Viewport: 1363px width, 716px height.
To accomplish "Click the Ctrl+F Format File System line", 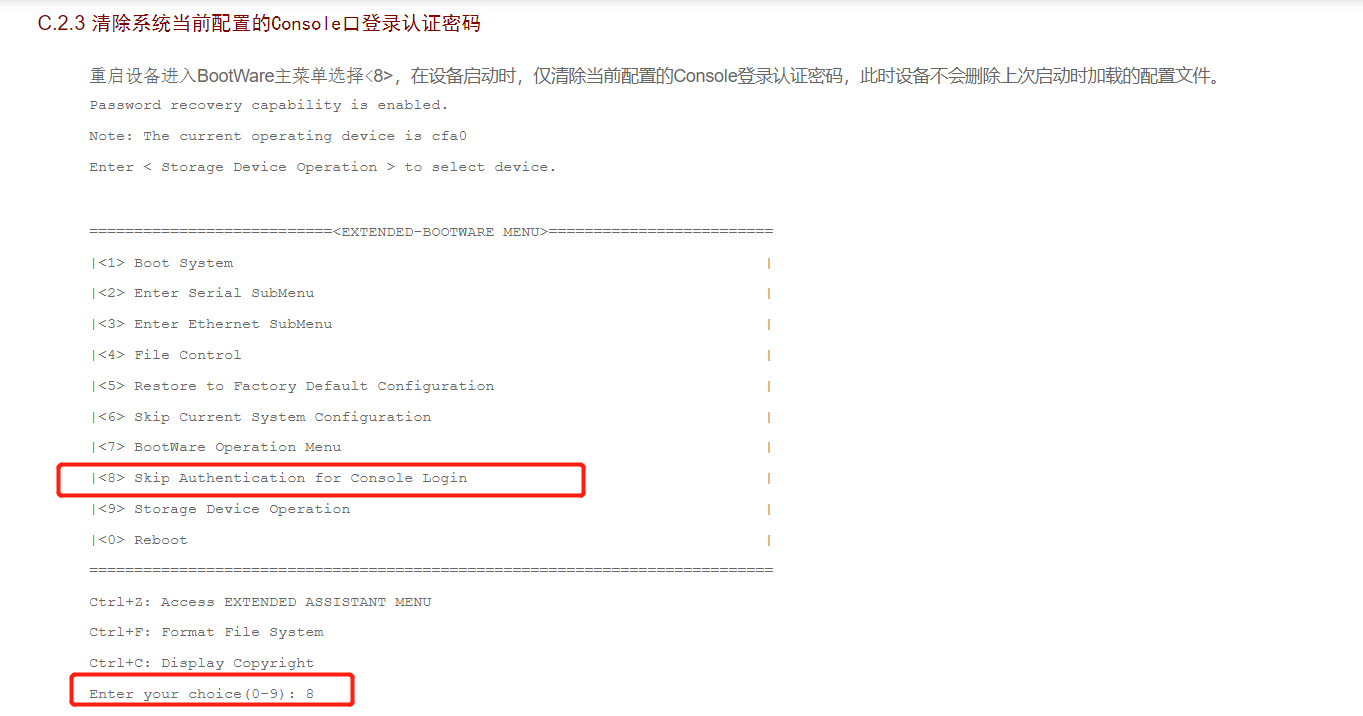I will click(x=206, y=632).
